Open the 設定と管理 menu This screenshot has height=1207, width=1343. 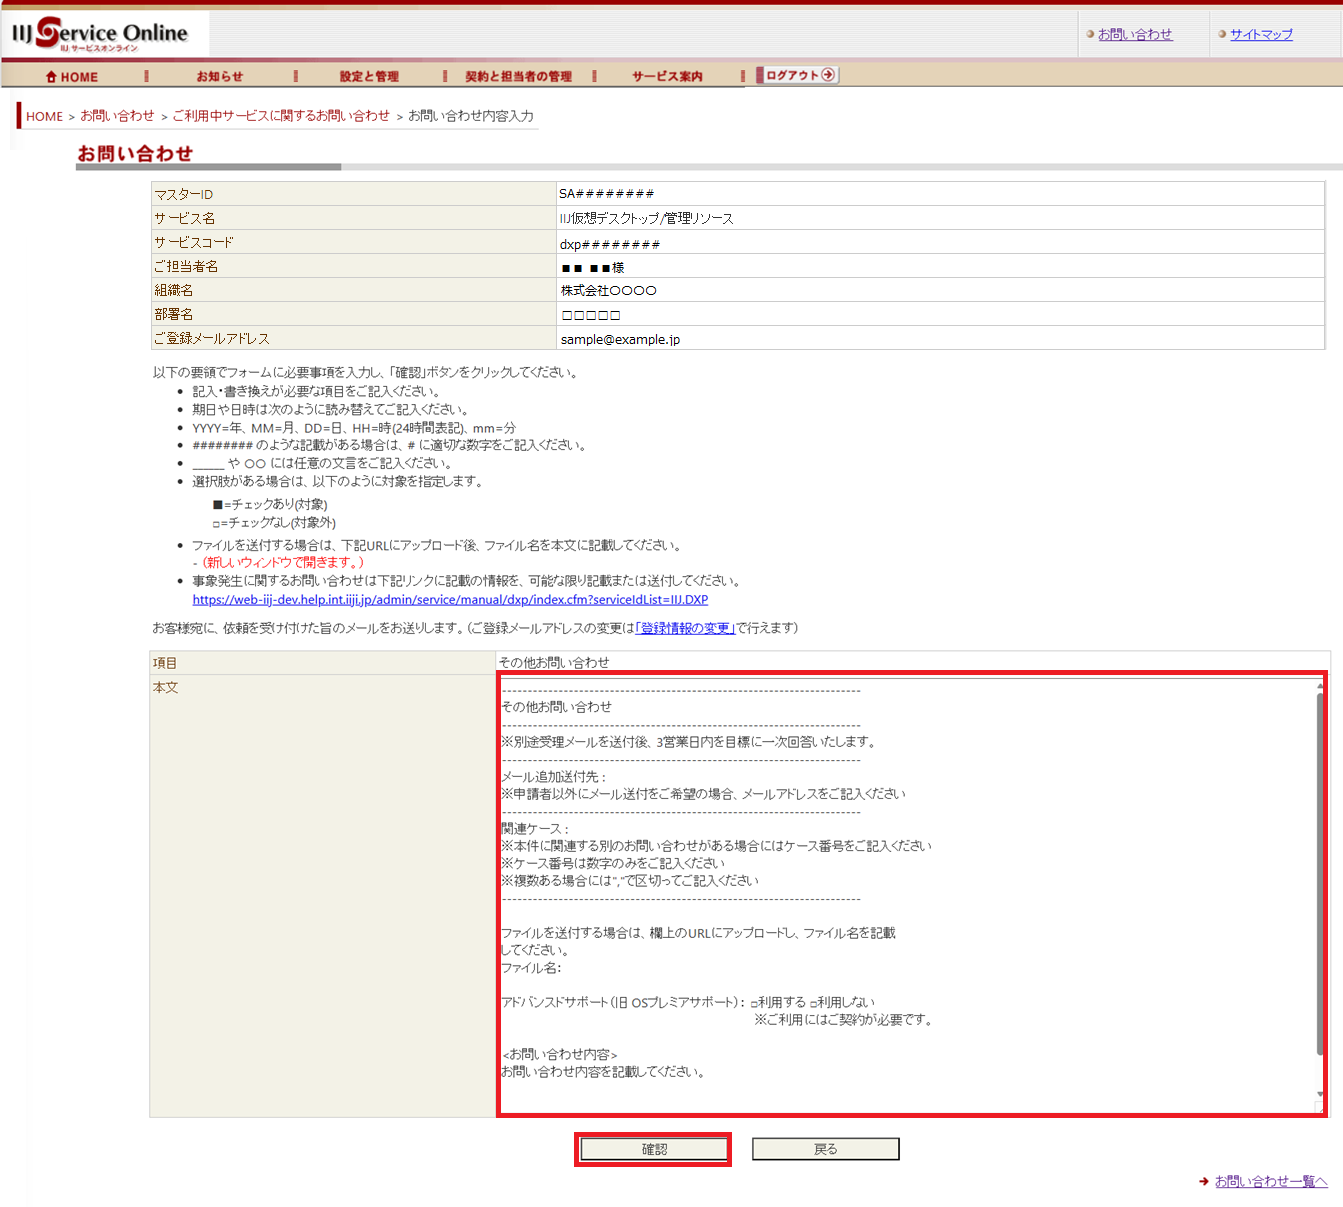point(369,77)
